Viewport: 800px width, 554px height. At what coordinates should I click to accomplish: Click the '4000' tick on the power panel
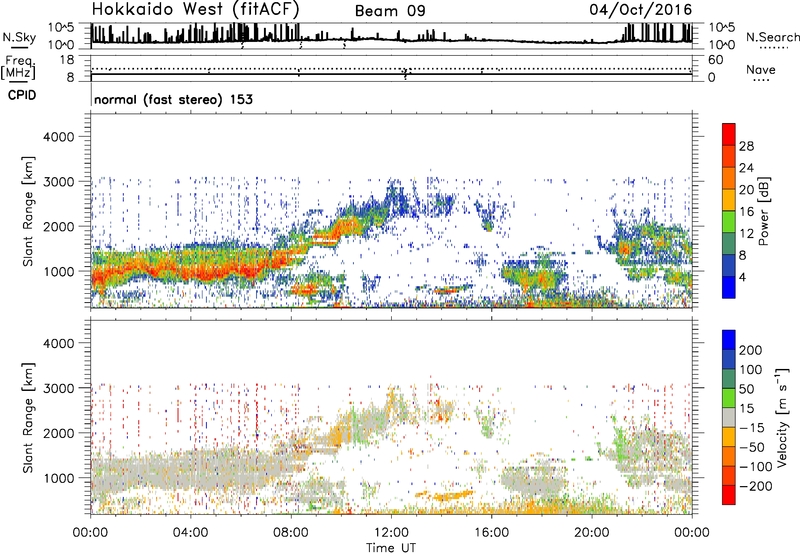tap(58, 137)
